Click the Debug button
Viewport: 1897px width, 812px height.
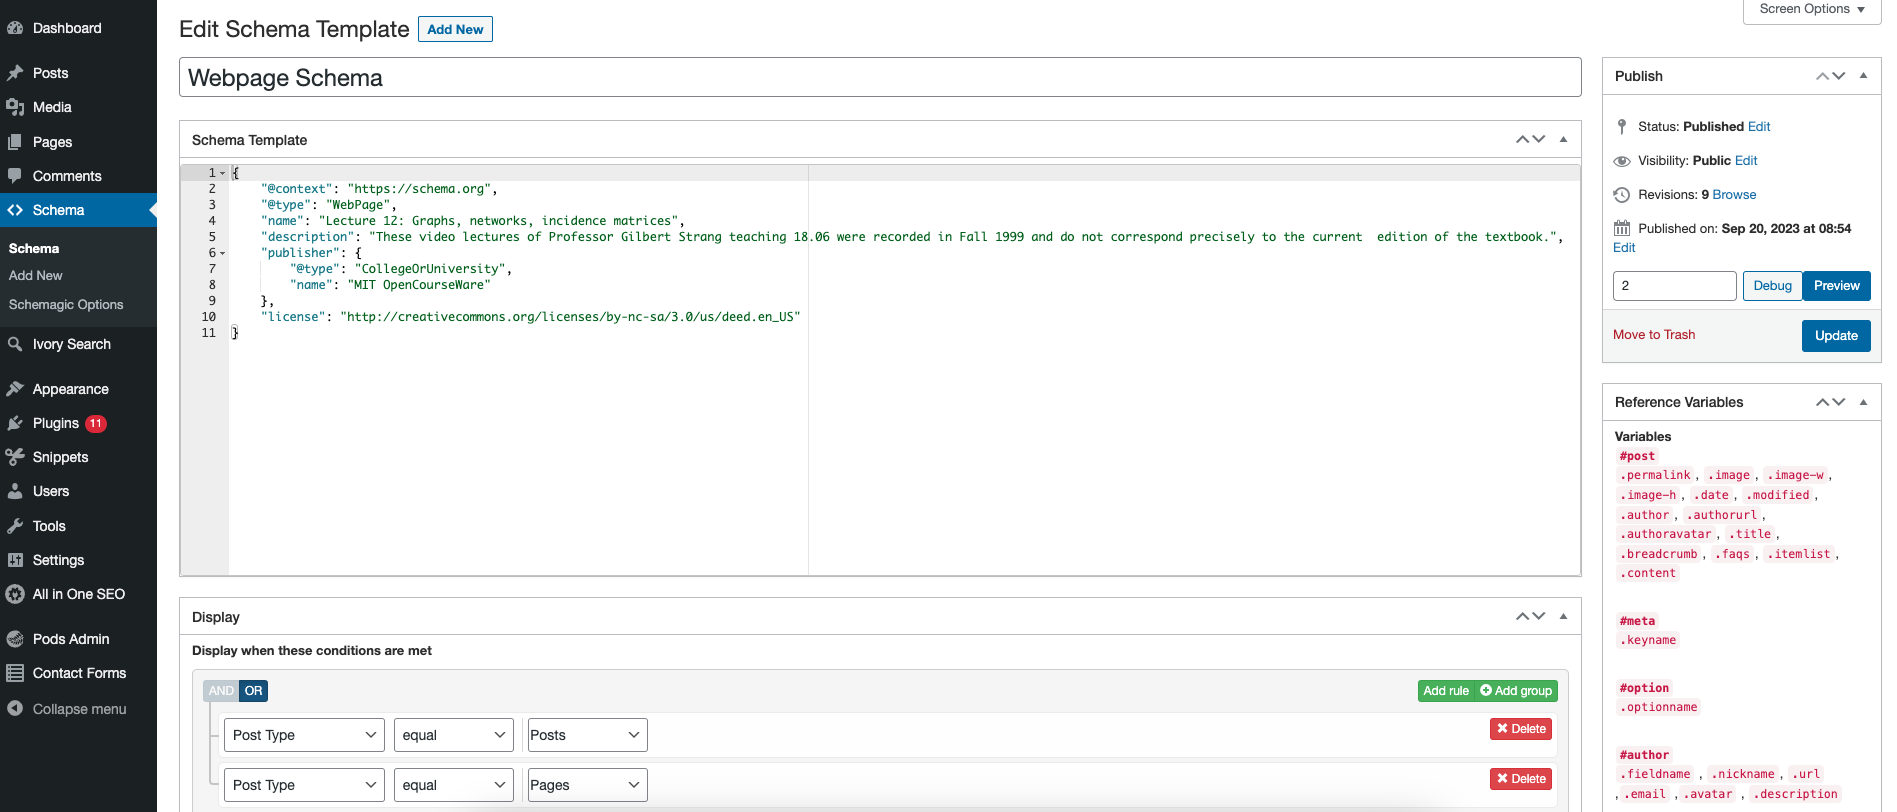point(1772,286)
